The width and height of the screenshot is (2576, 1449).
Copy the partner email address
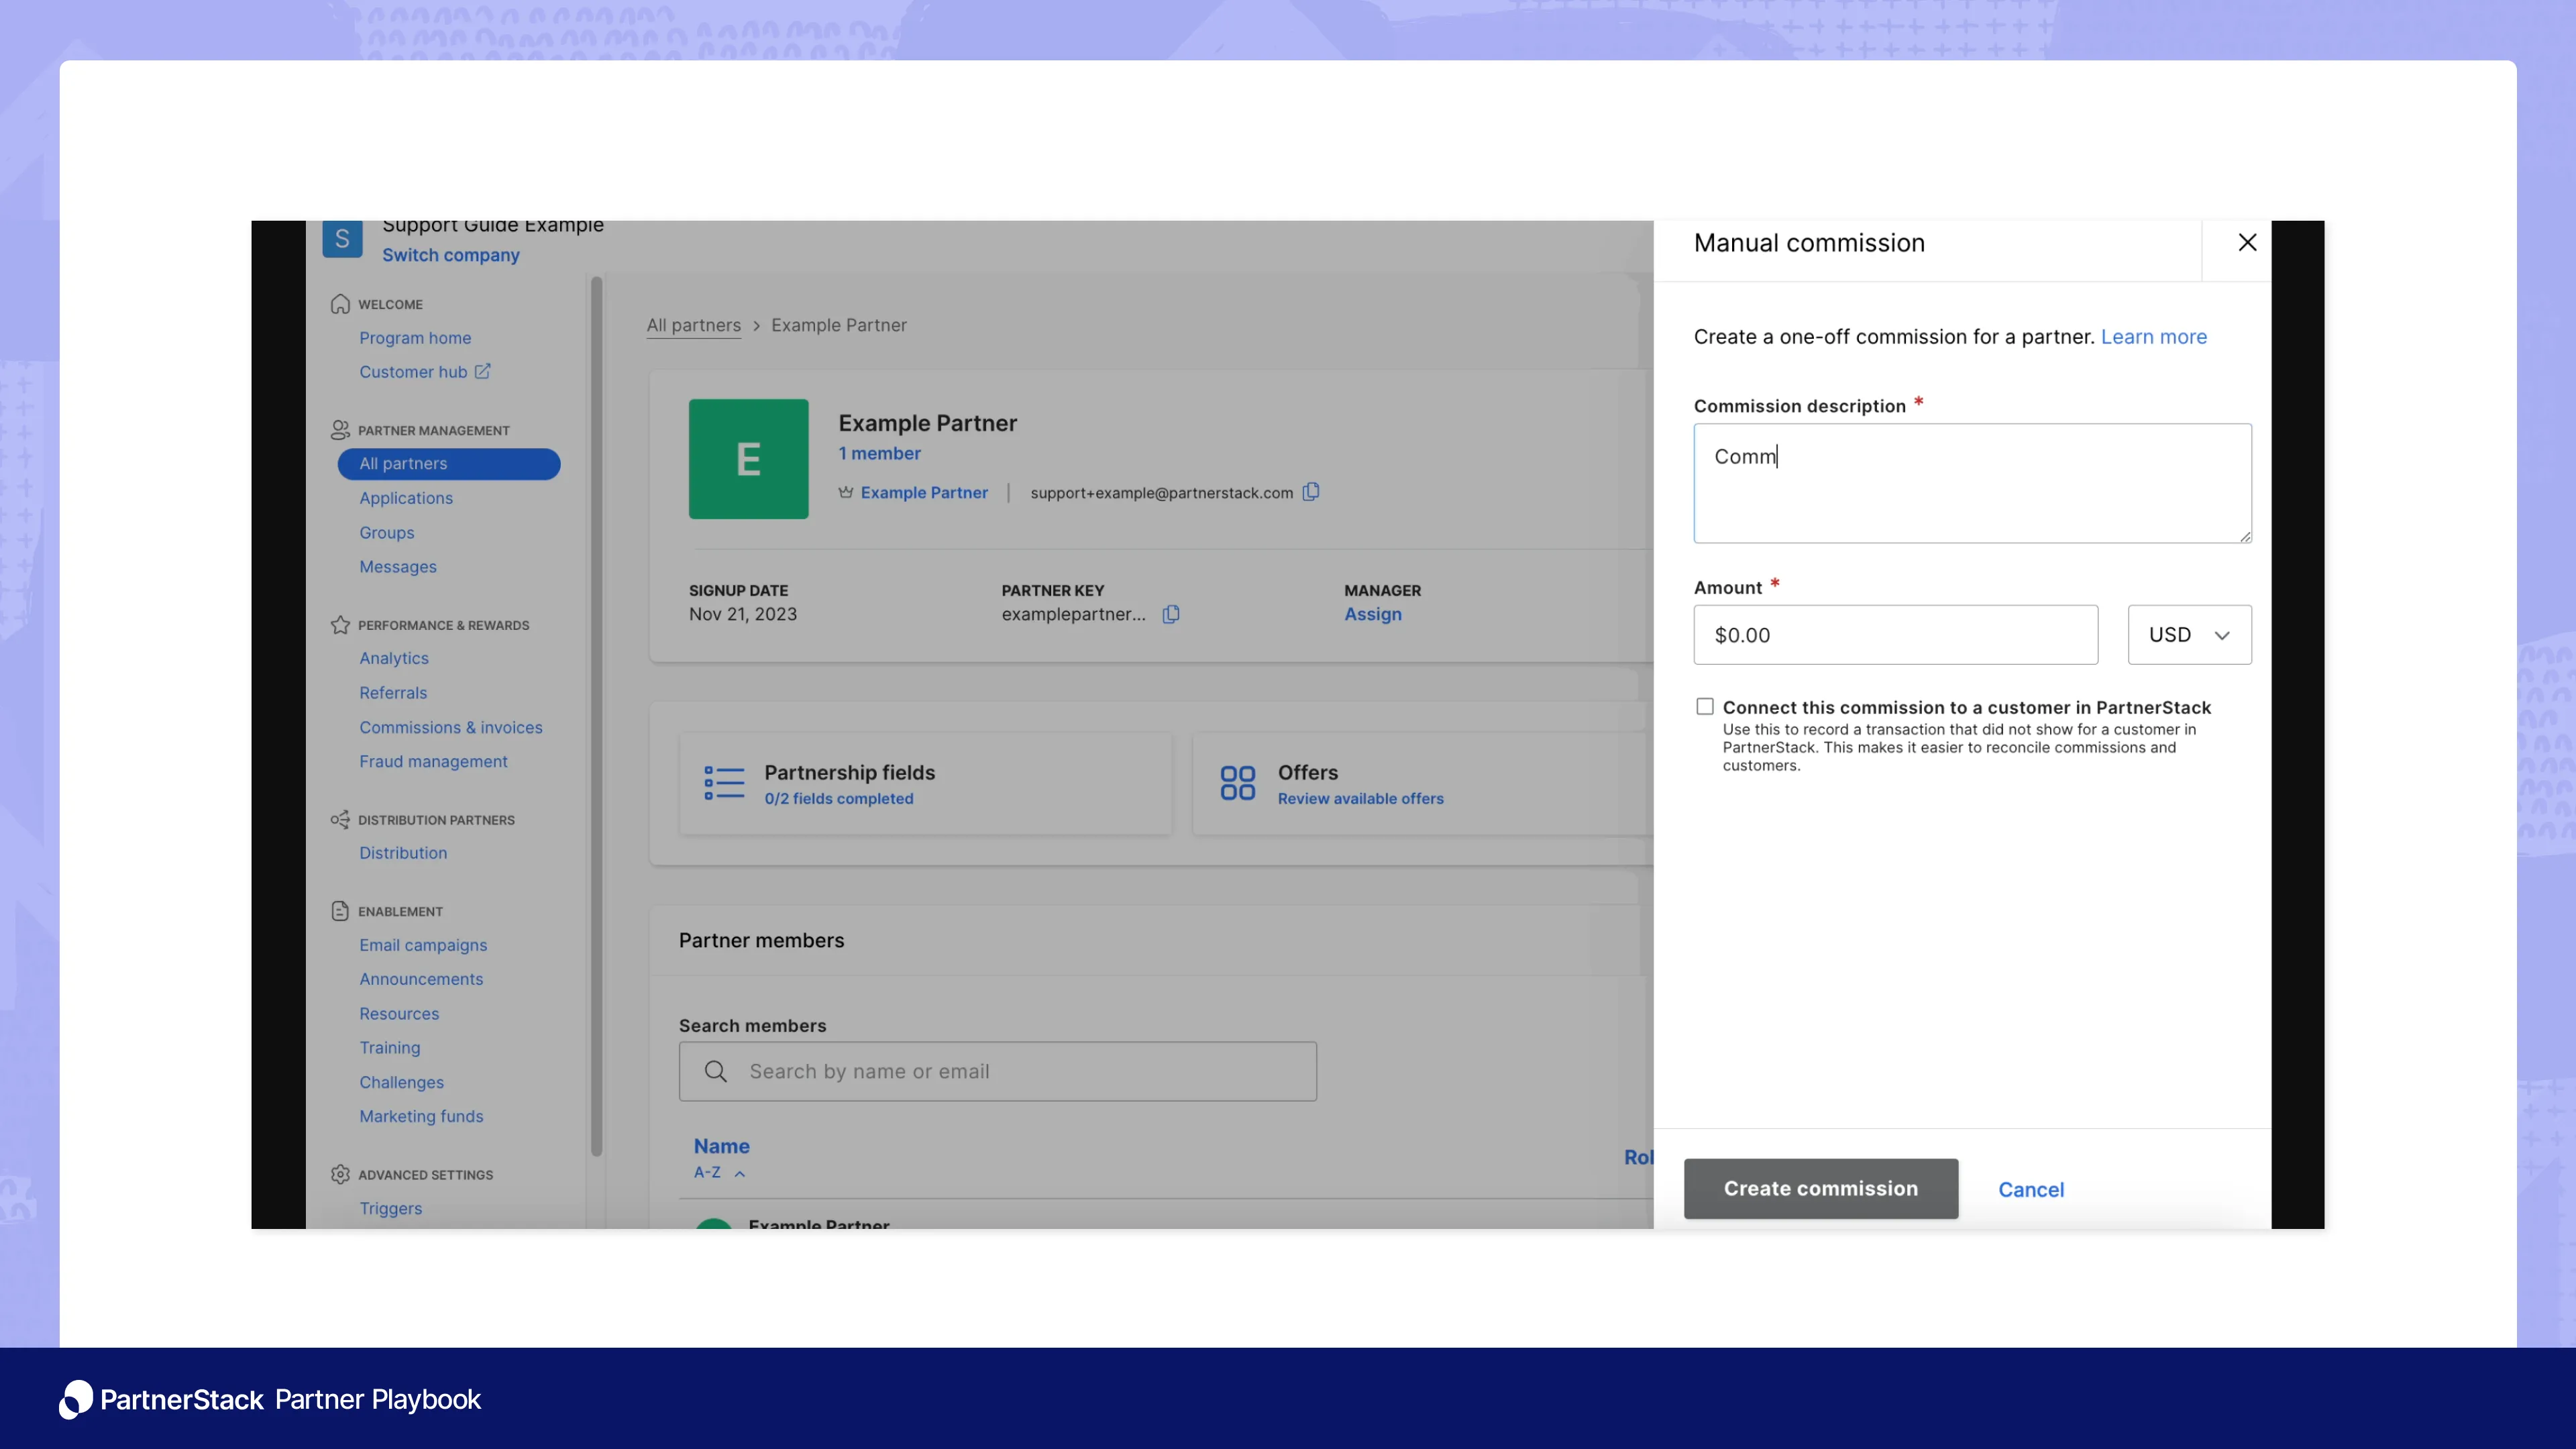tap(1311, 492)
